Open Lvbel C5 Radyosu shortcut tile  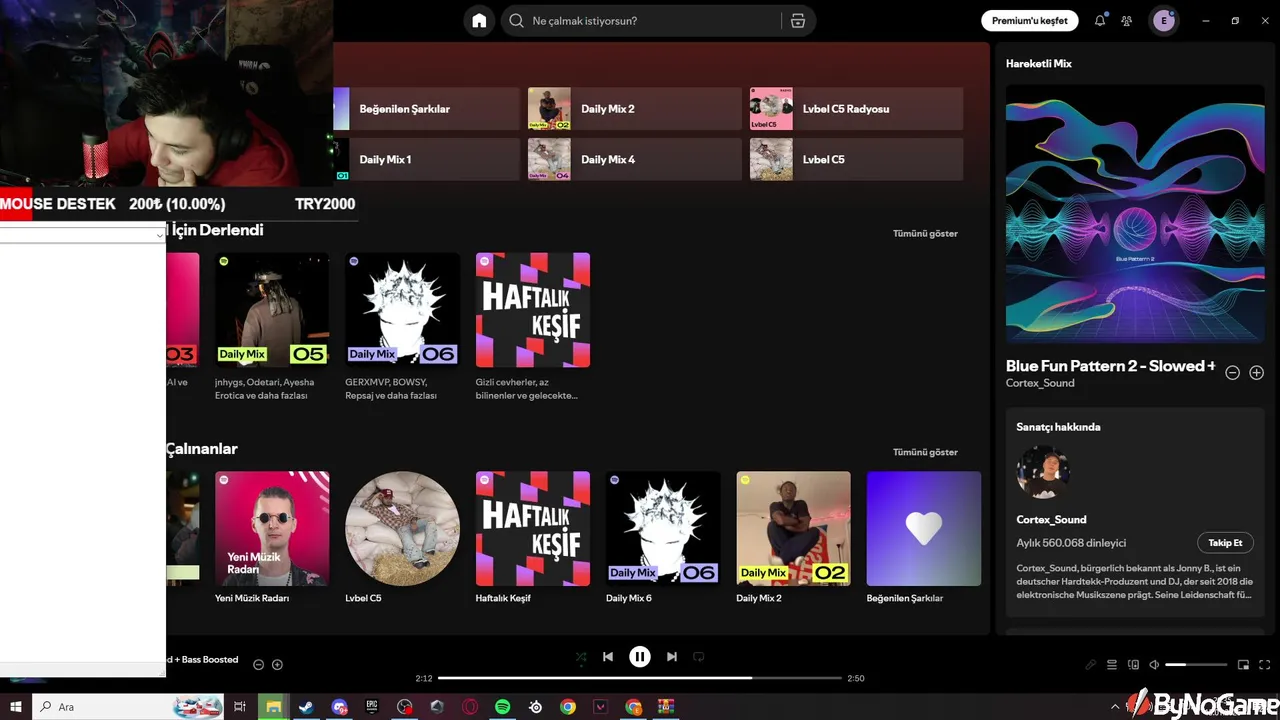pyautogui.click(x=856, y=109)
